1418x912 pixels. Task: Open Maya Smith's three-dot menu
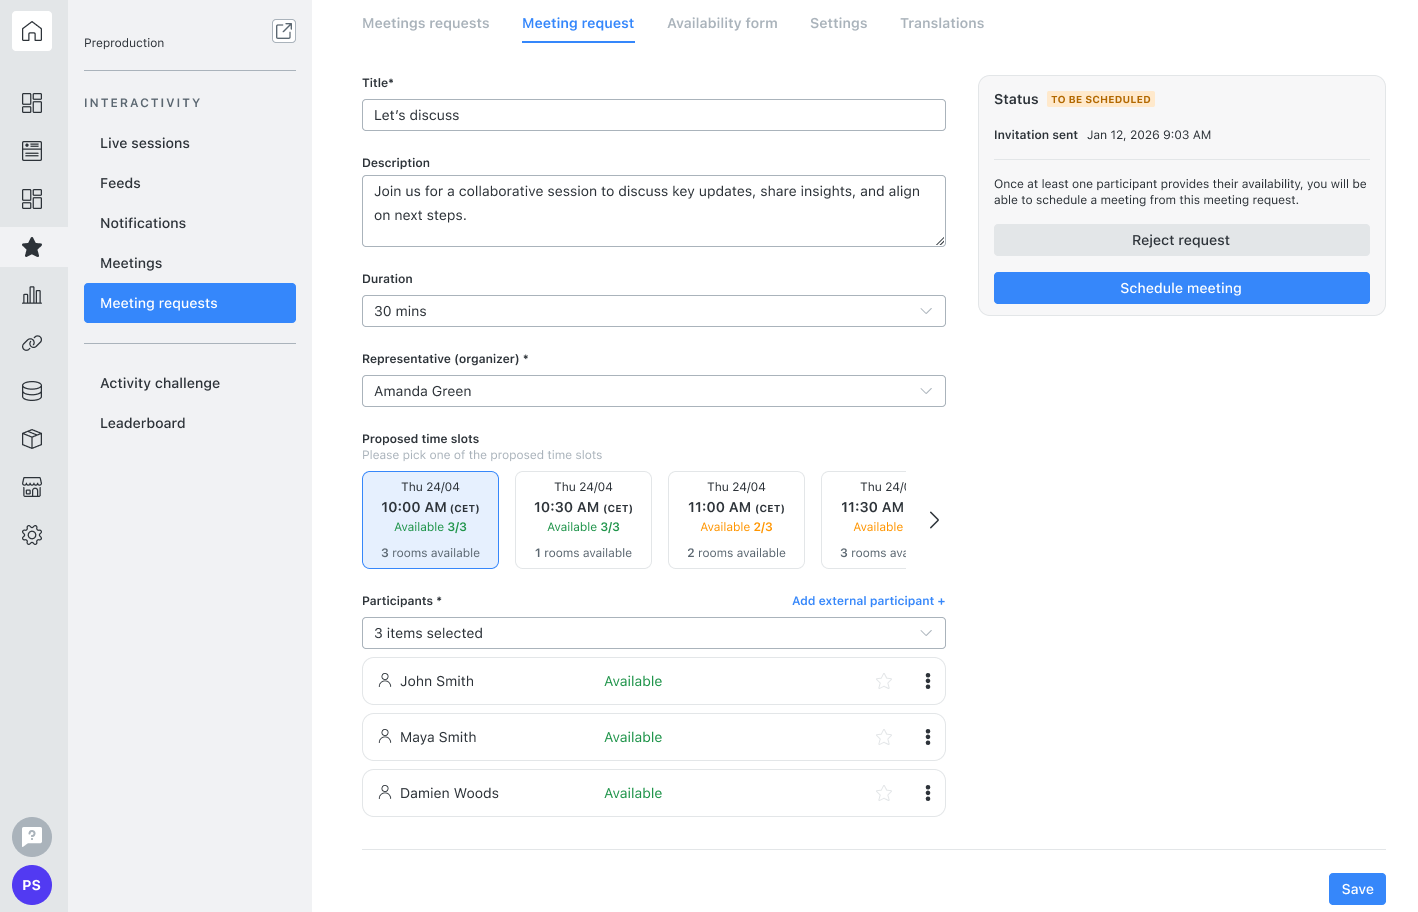click(x=928, y=737)
